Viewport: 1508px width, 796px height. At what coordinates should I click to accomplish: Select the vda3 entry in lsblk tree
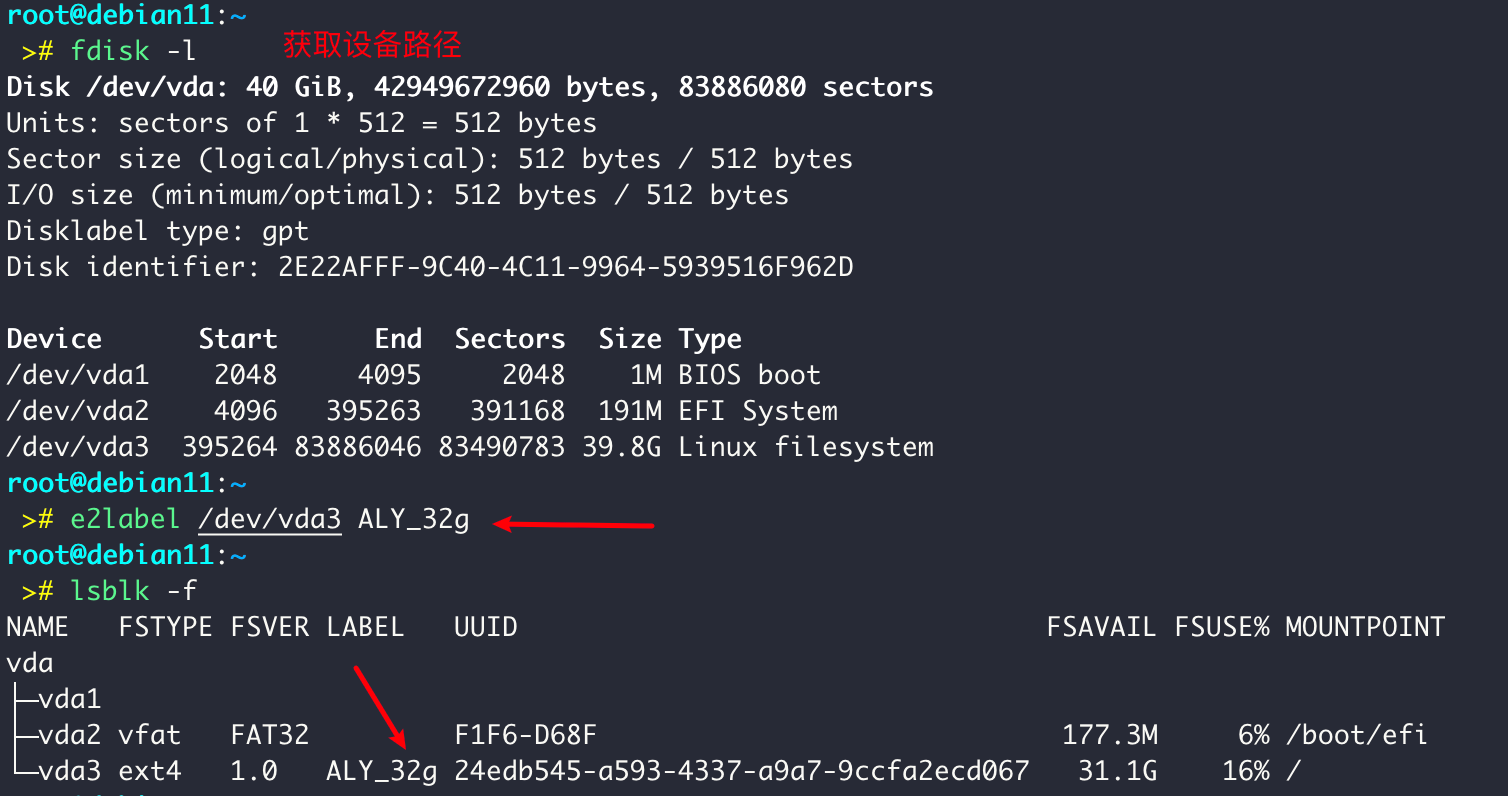[x=70, y=771]
